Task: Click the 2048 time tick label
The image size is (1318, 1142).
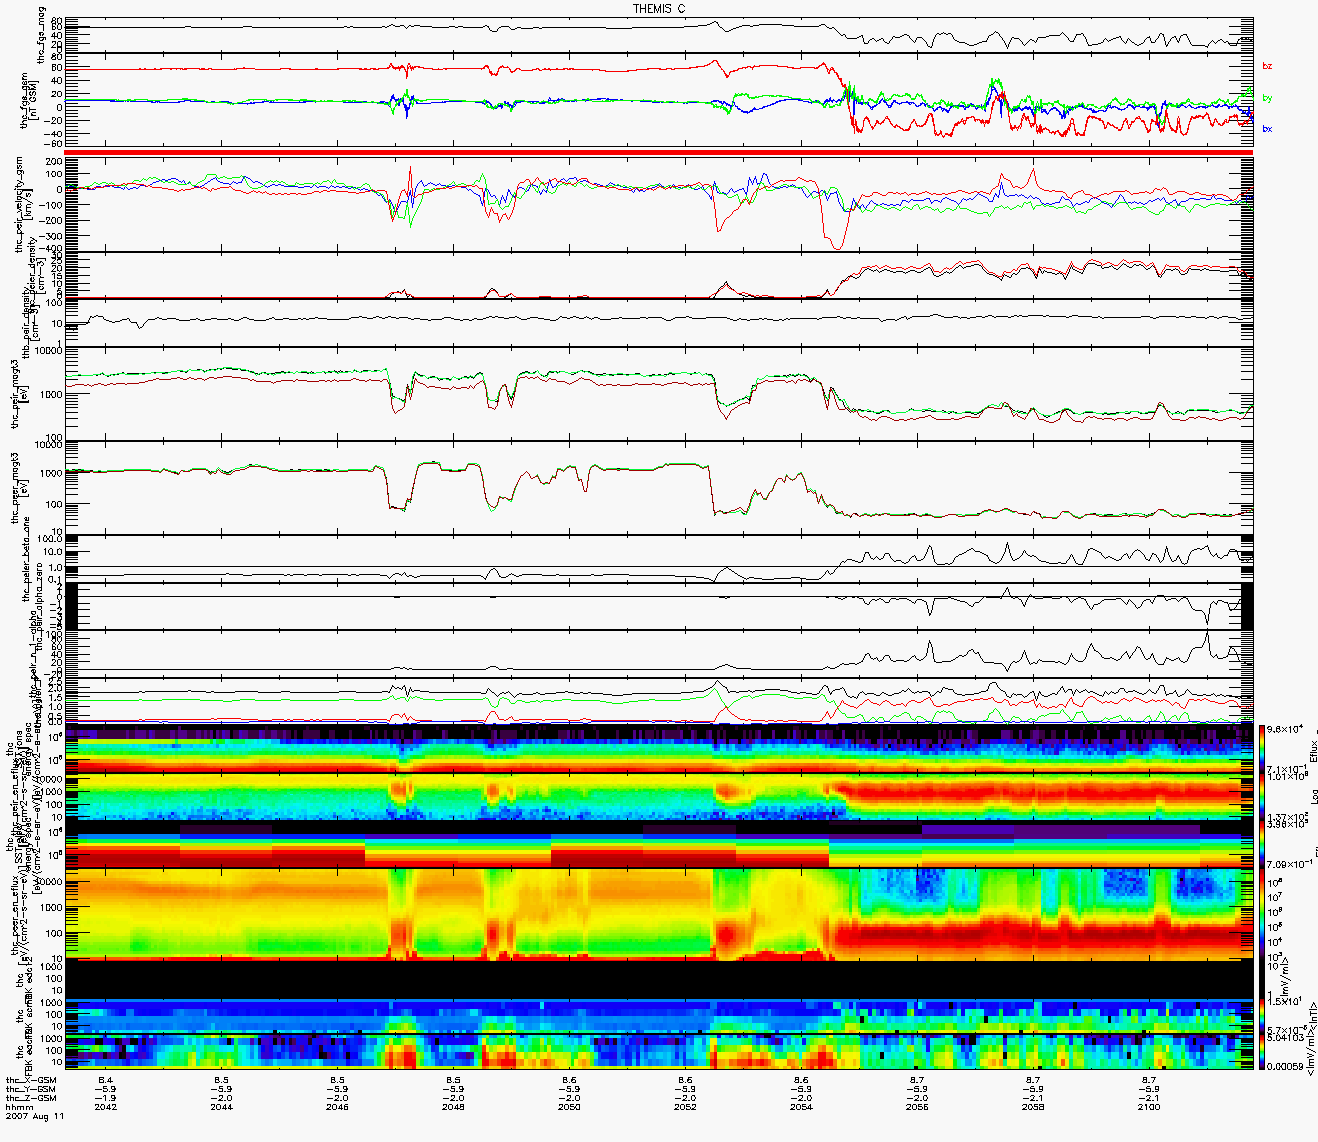Action: pyautogui.click(x=453, y=1107)
